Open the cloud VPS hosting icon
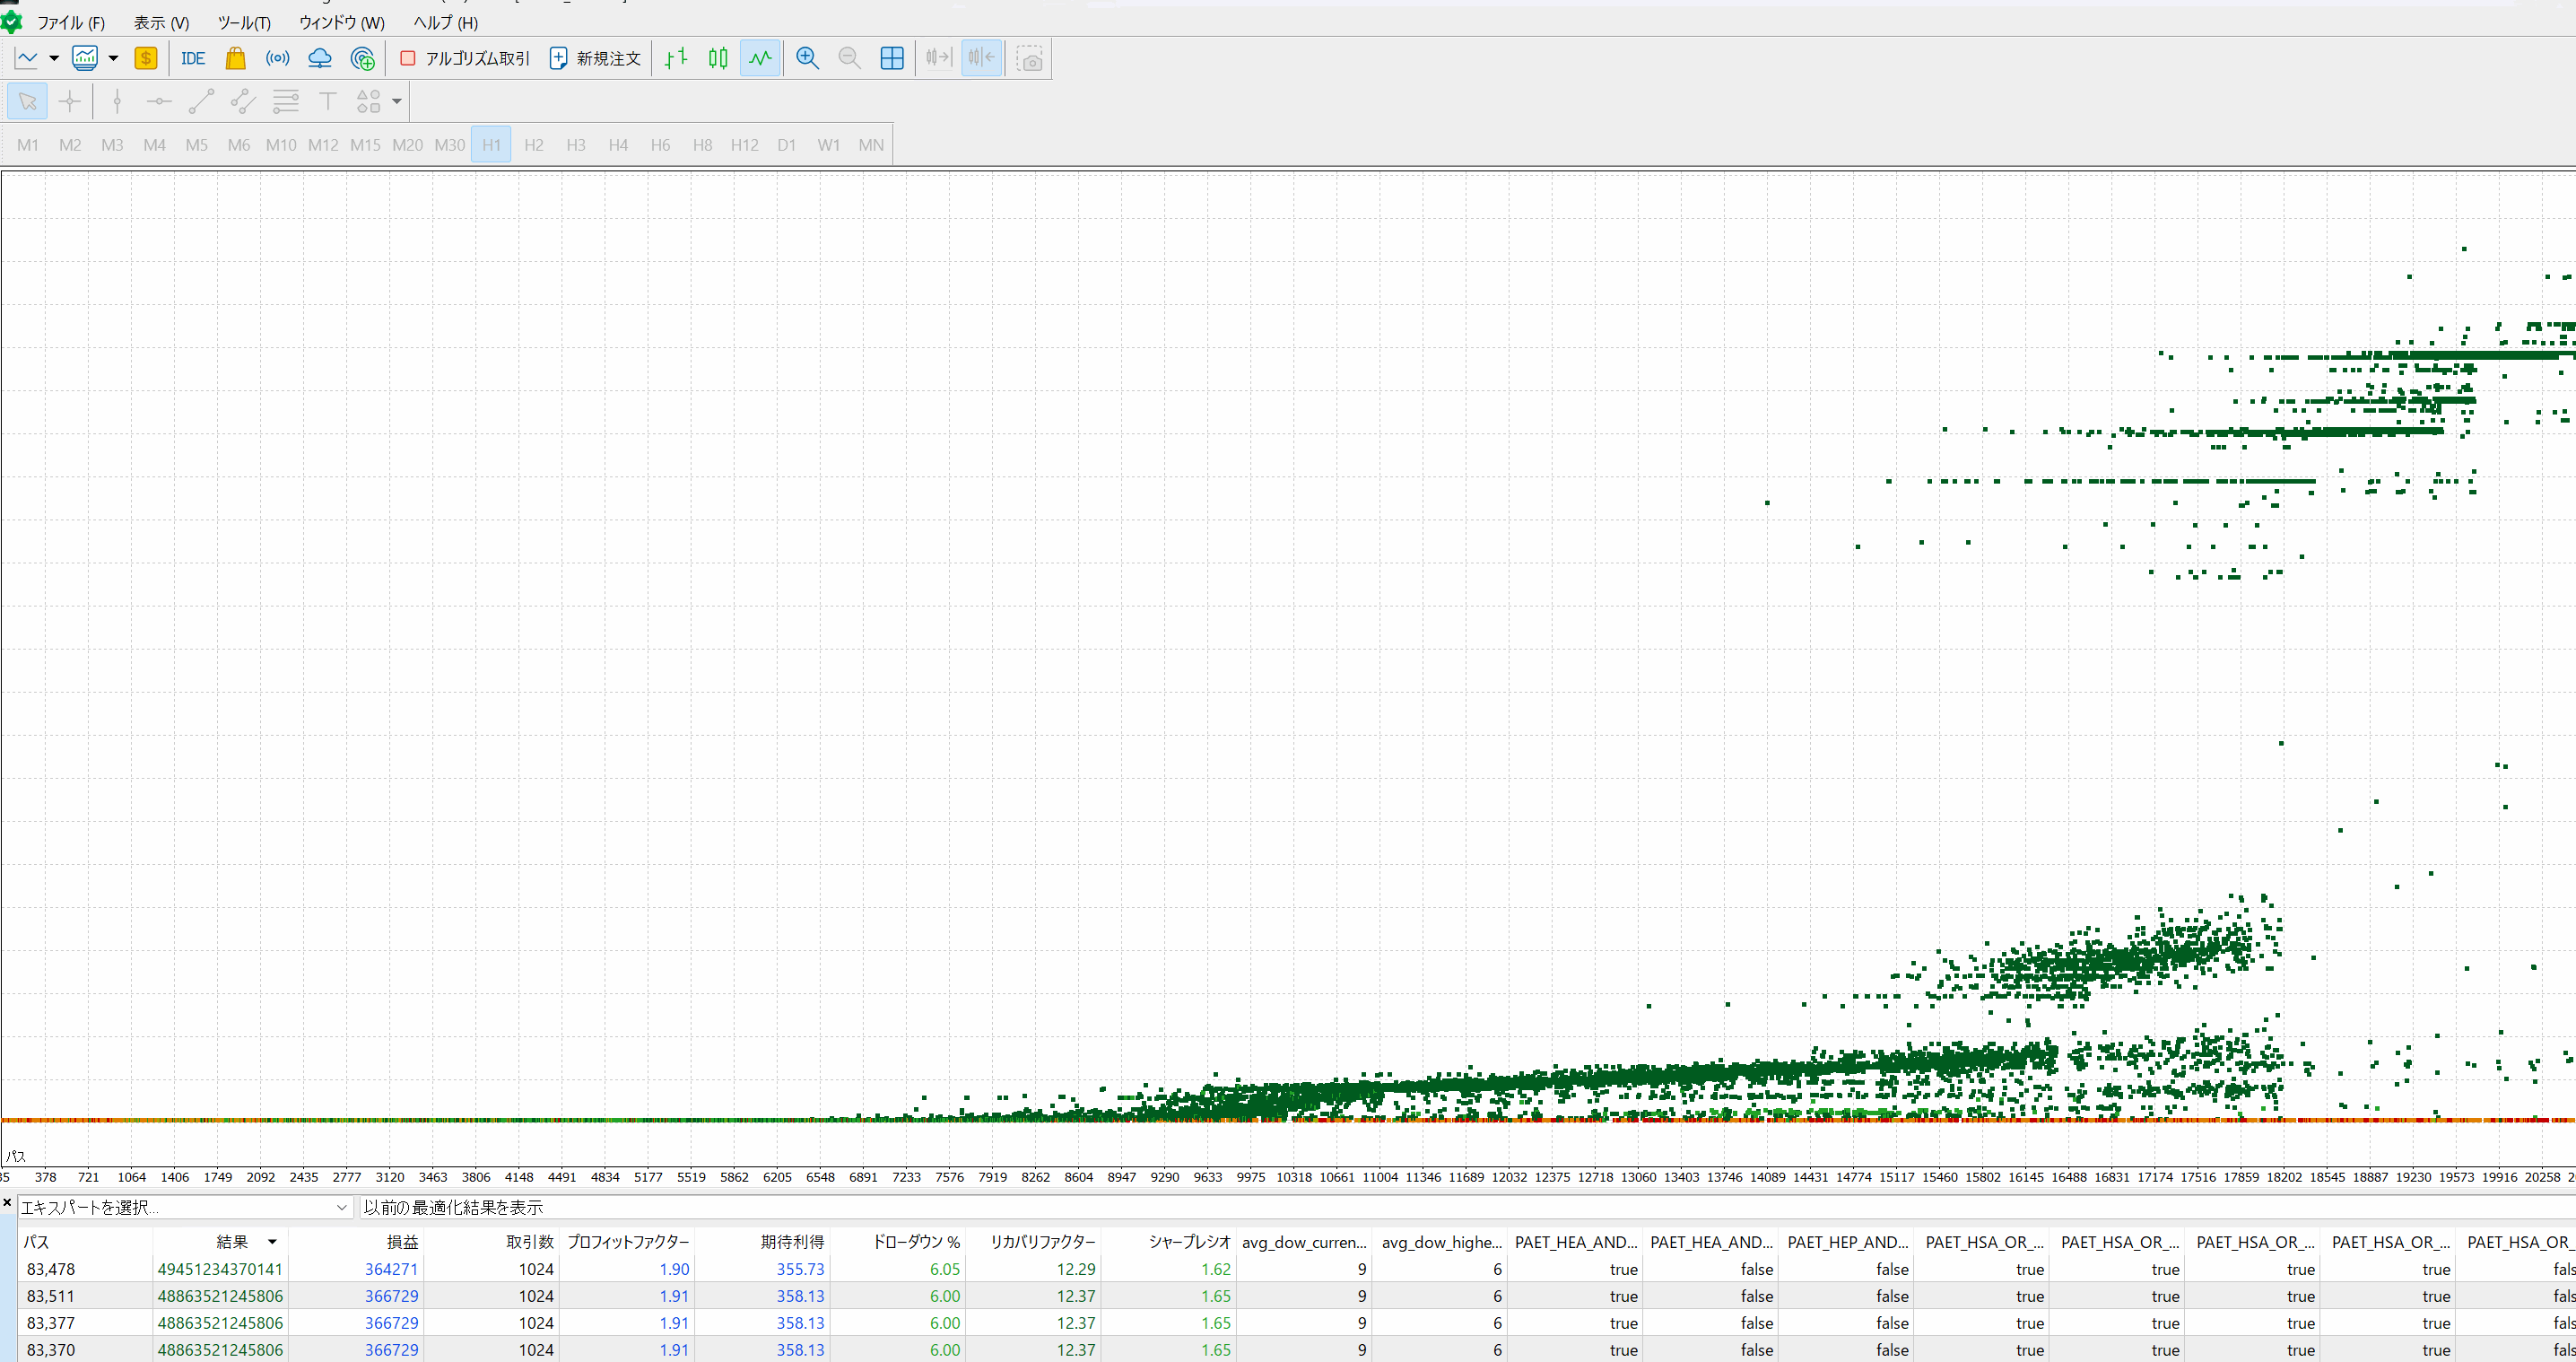This screenshot has height=1362, width=2576. (x=320, y=58)
